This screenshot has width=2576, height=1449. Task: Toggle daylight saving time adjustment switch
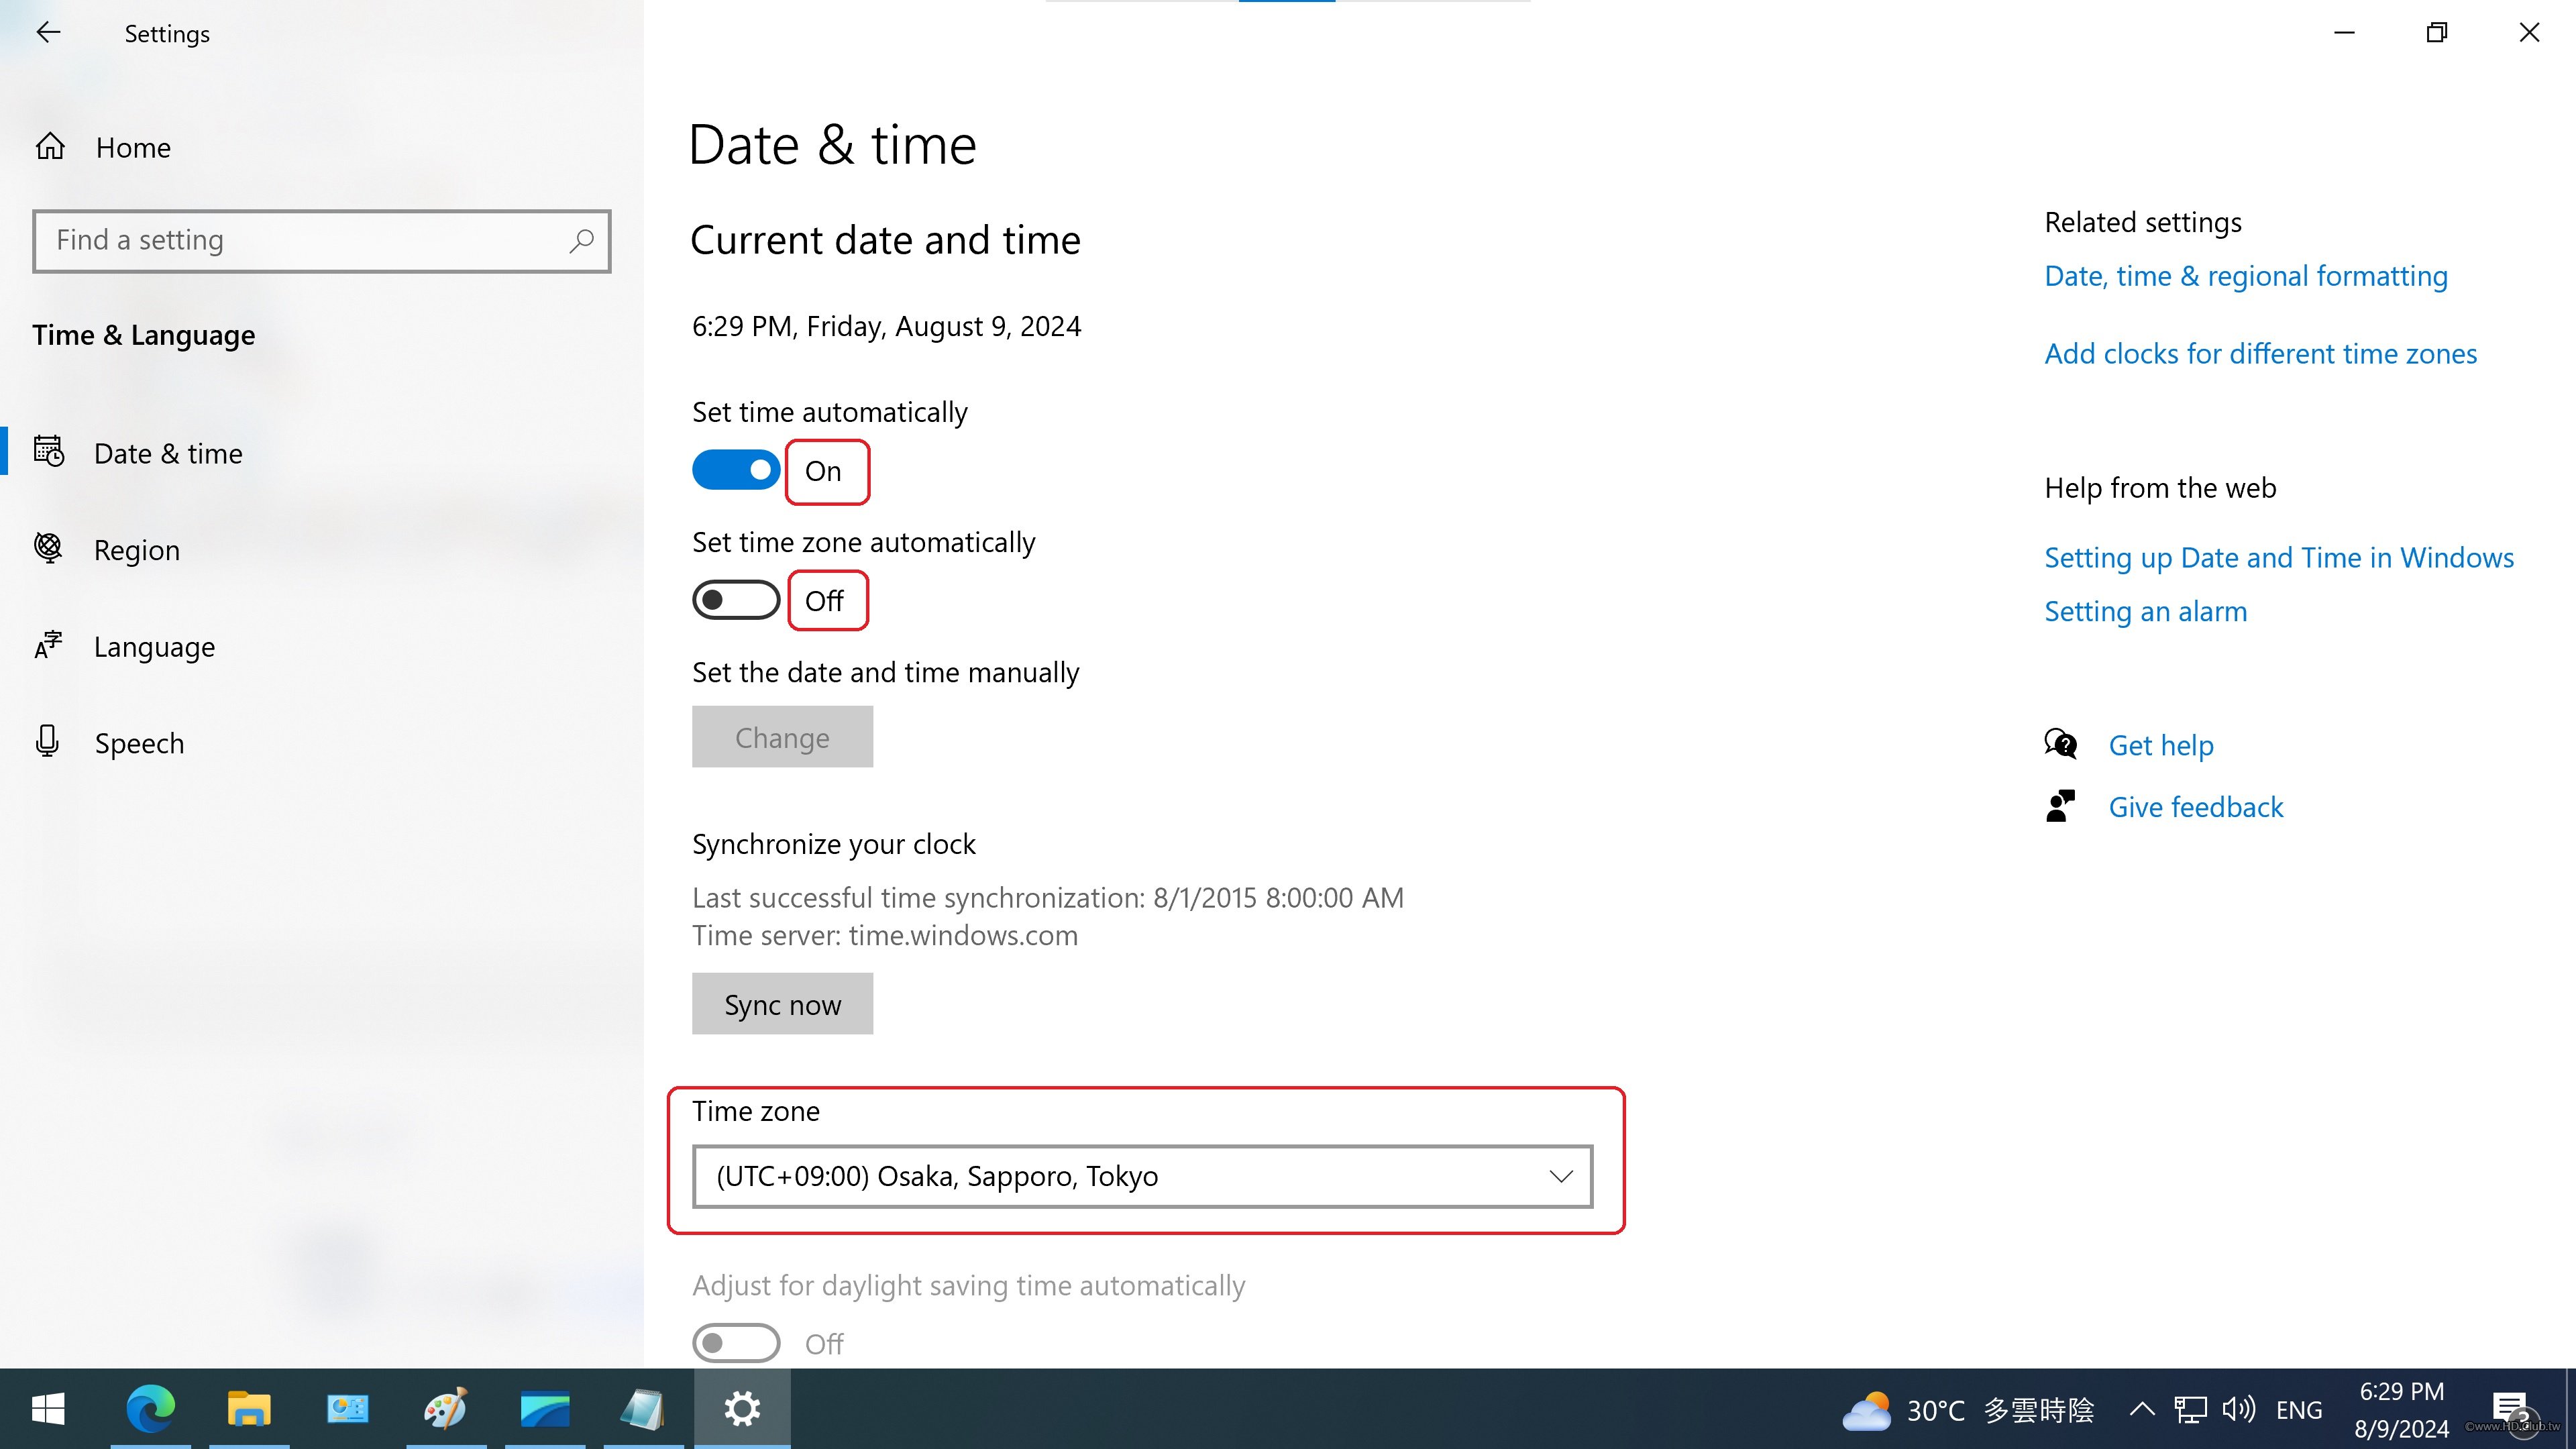click(x=736, y=1343)
